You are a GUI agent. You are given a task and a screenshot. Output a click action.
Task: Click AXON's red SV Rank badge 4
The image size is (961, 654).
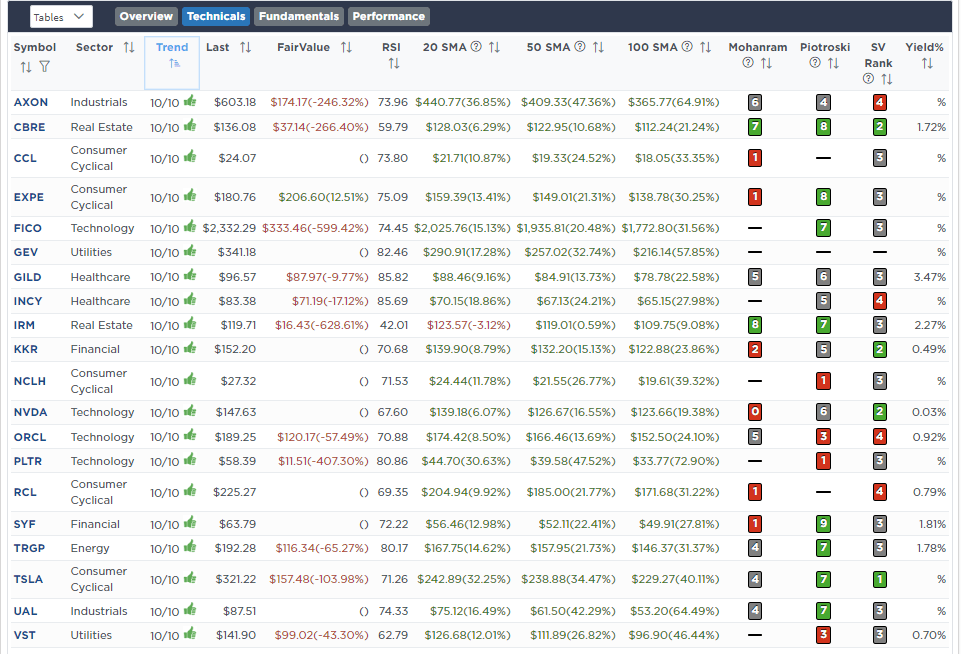click(879, 102)
